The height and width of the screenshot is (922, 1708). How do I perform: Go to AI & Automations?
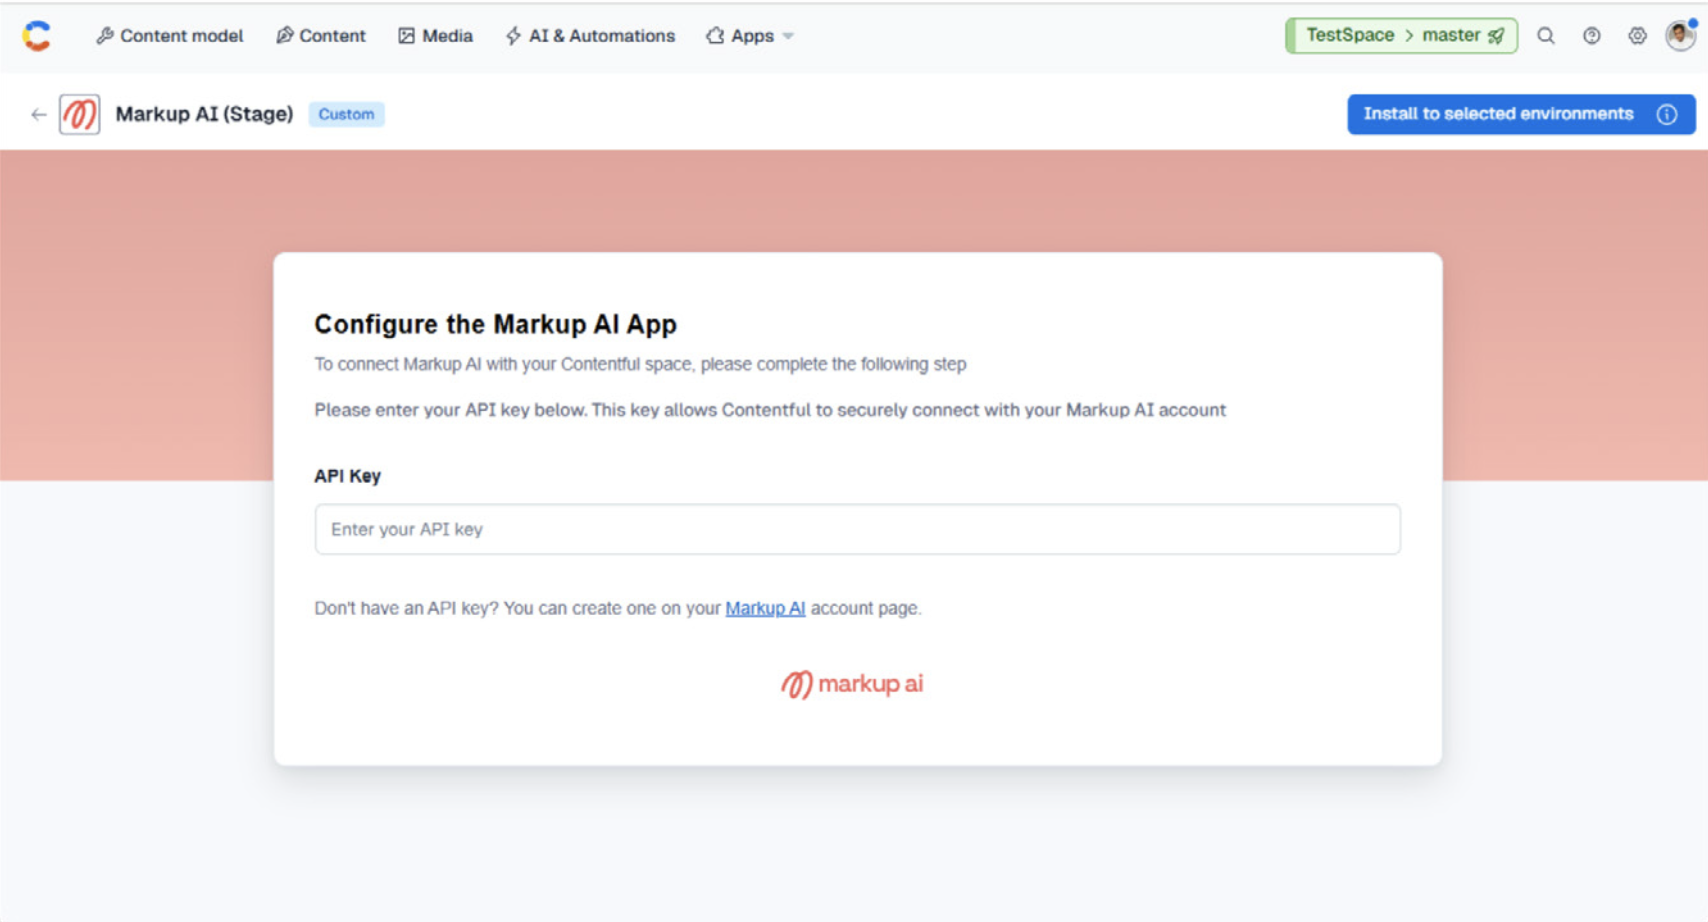point(590,36)
